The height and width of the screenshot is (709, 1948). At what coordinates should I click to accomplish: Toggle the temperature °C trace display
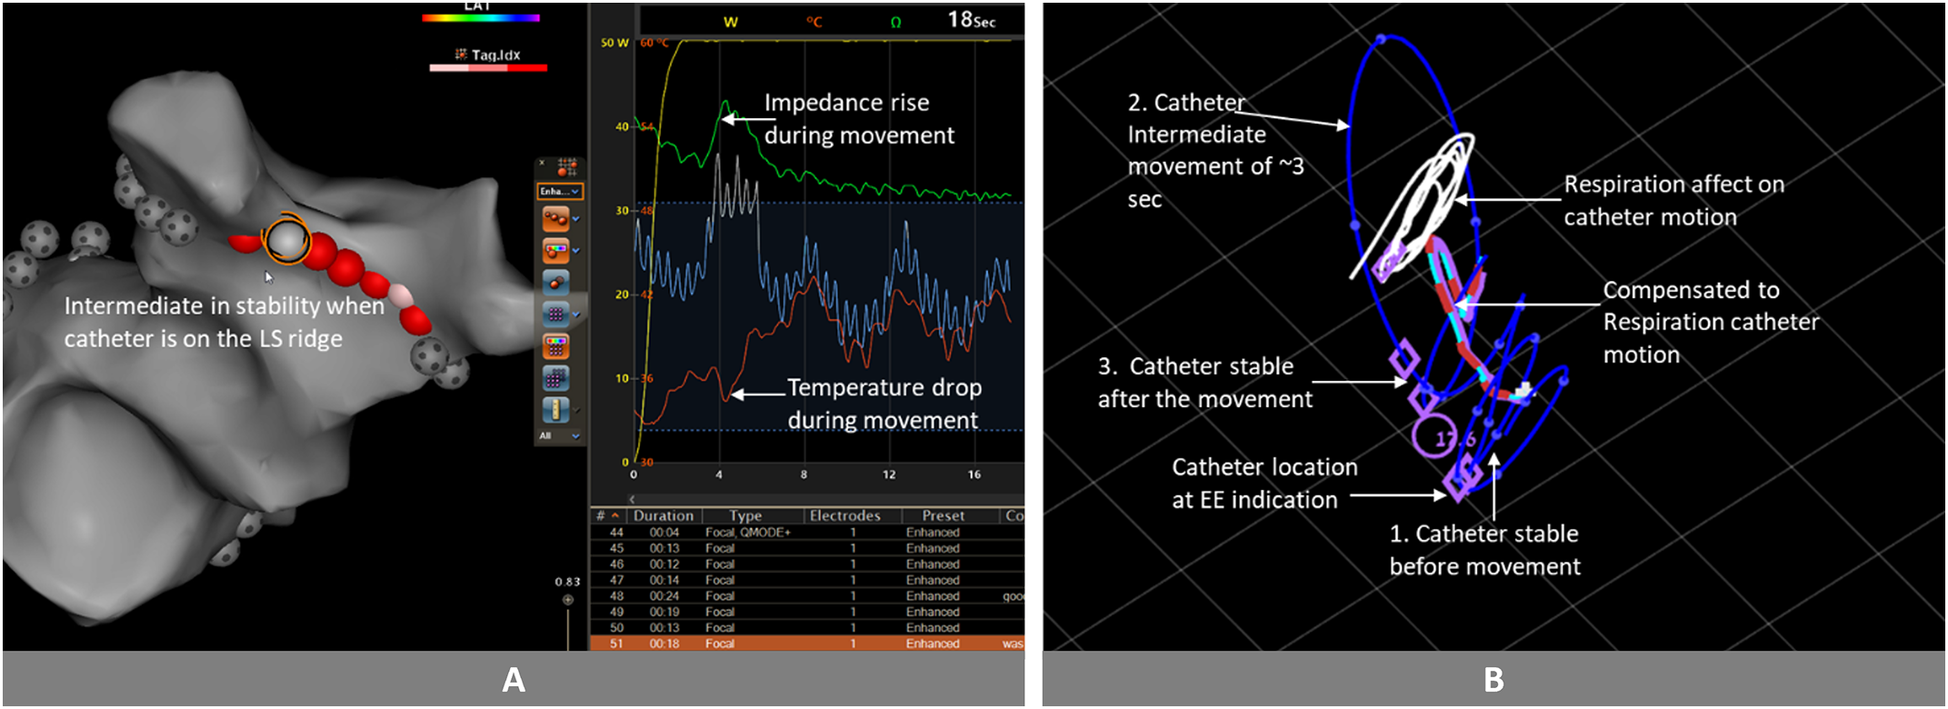(814, 22)
